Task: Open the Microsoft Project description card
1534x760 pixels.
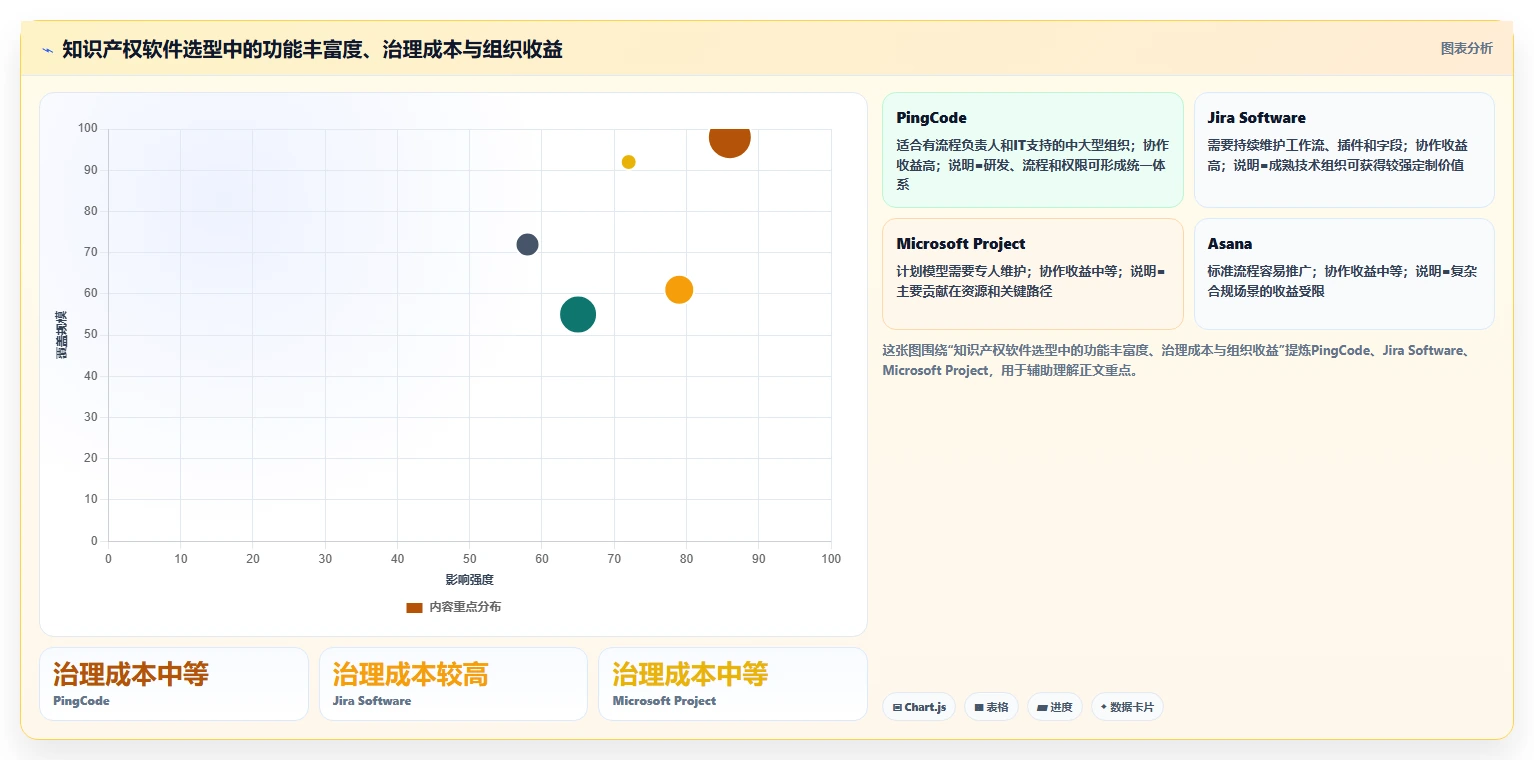Action: tap(1032, 274)
